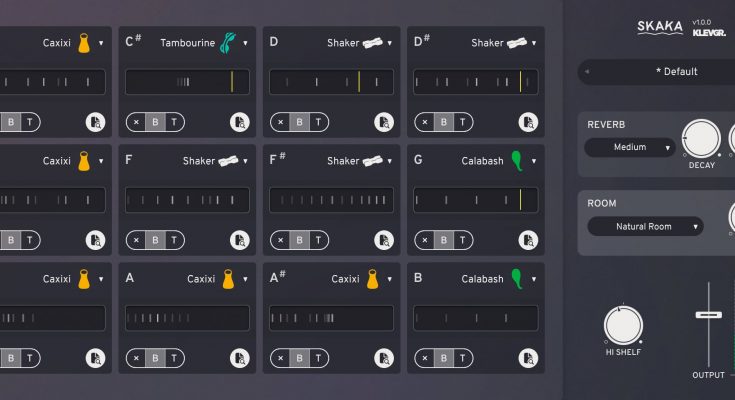Toggle the X mode on G pad
735x400 pixels.
(x=424, y=240)
